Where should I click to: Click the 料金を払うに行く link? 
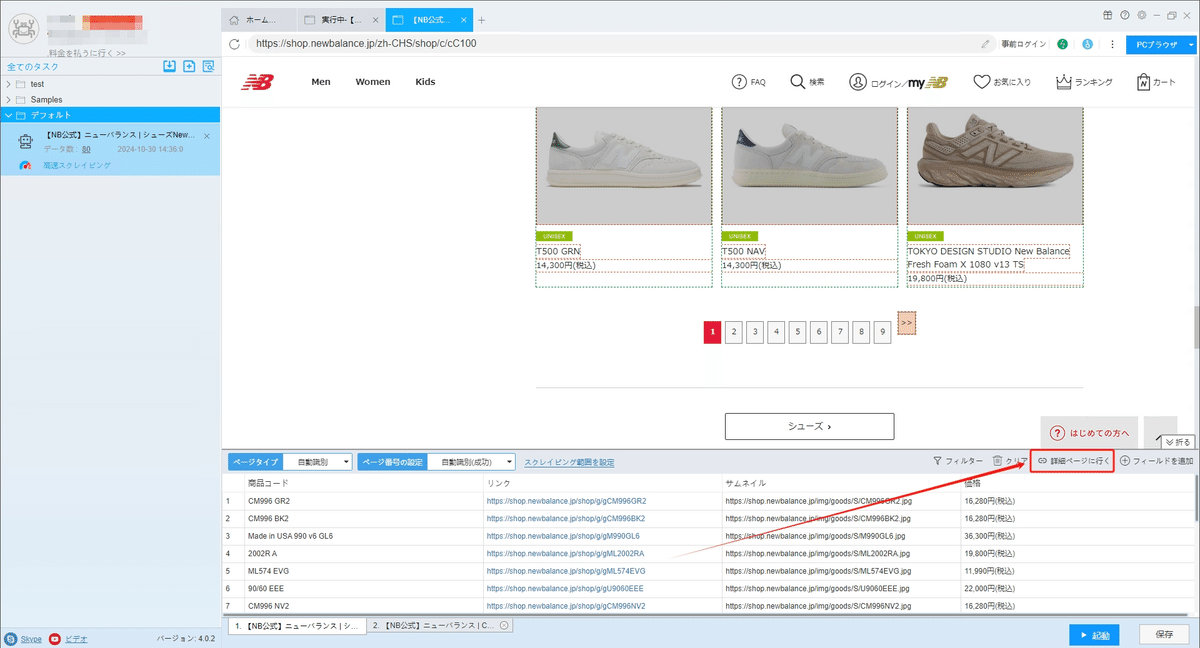coord(87,53)
